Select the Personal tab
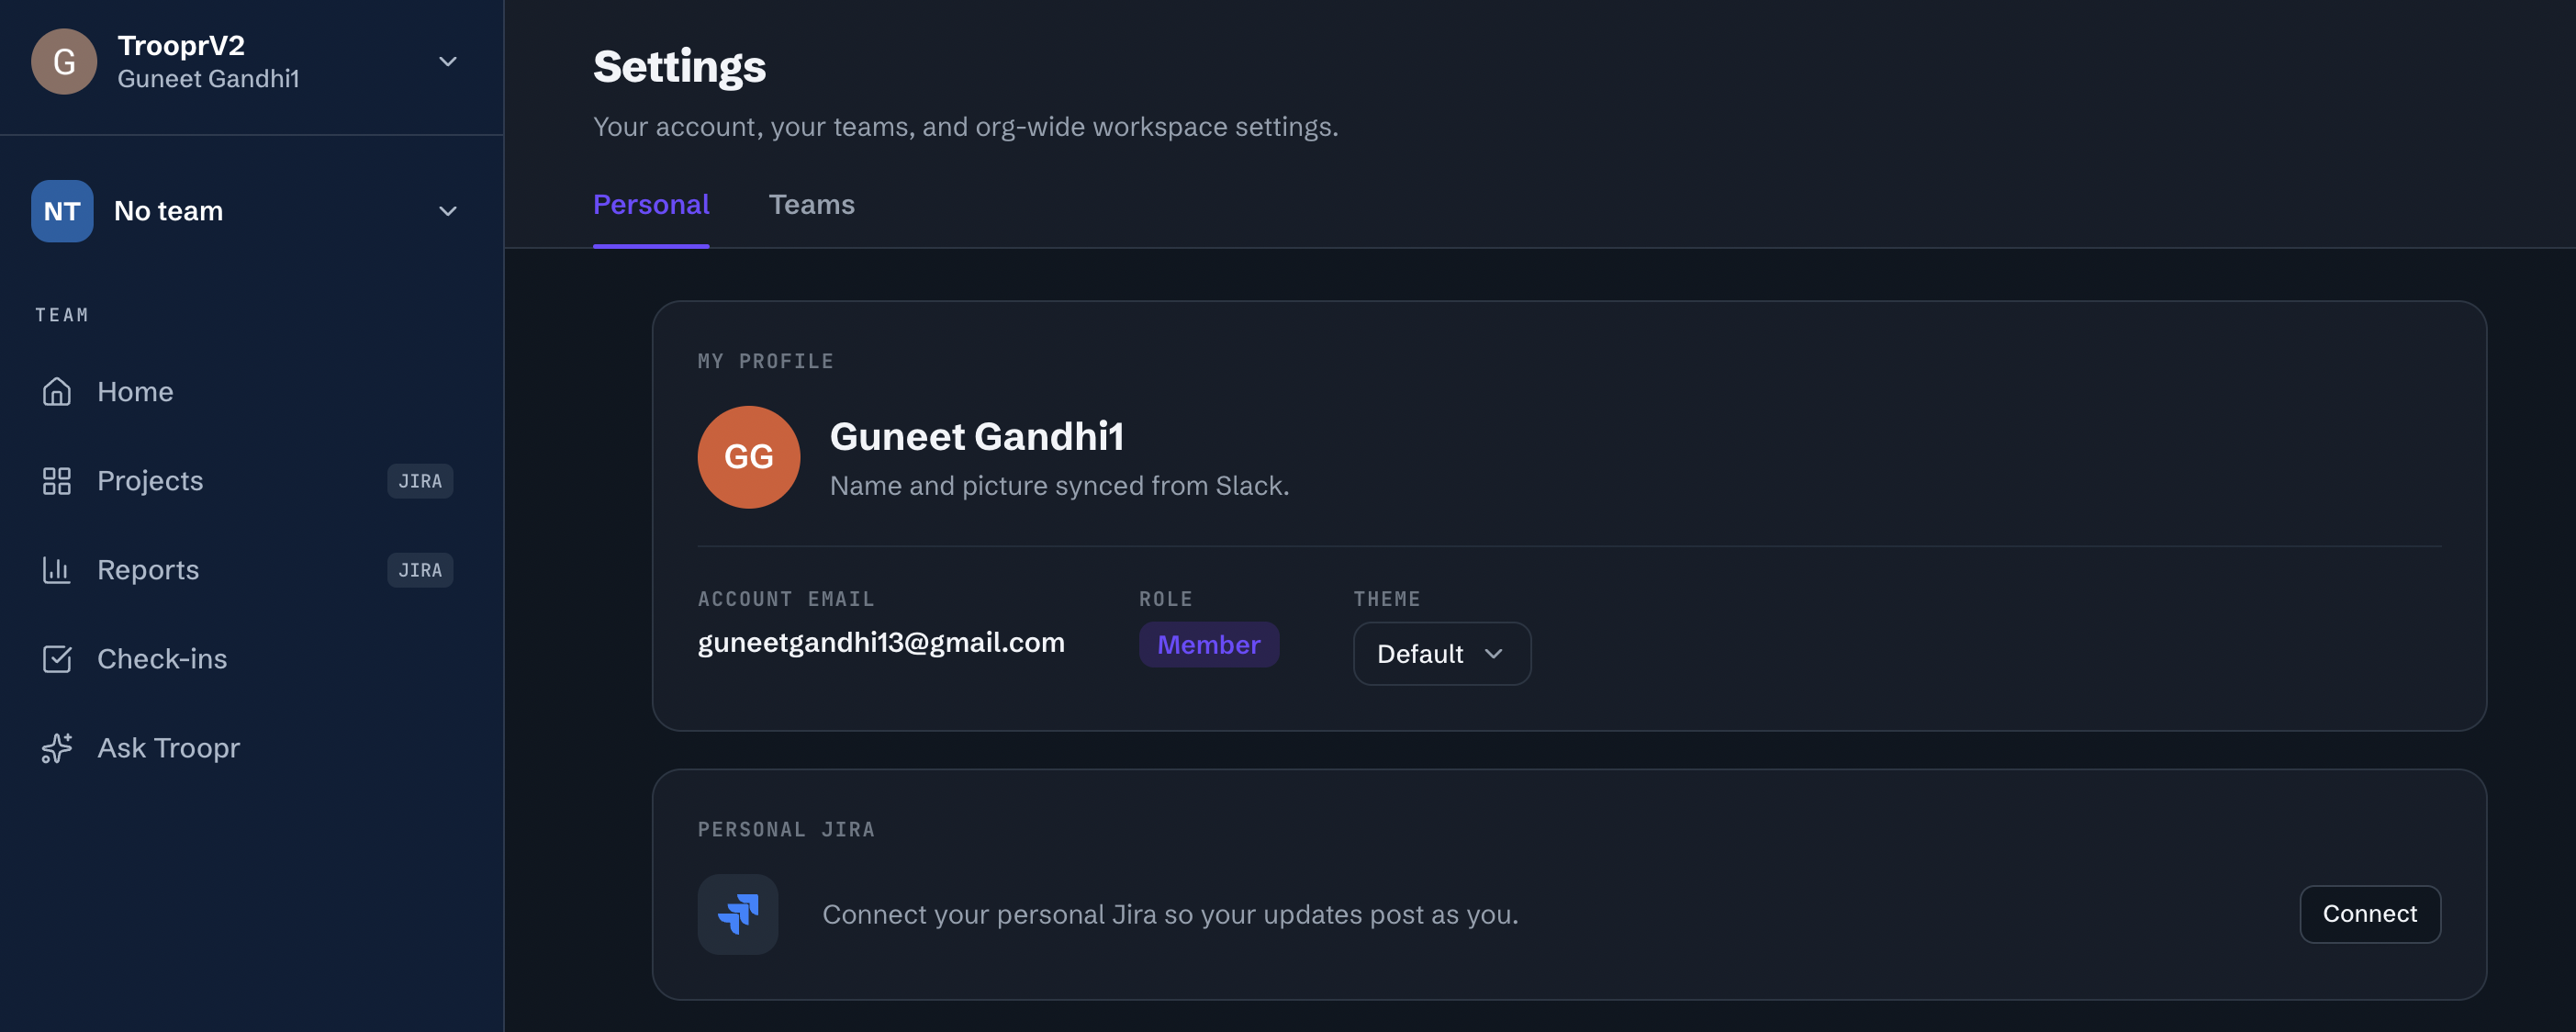 651,205
